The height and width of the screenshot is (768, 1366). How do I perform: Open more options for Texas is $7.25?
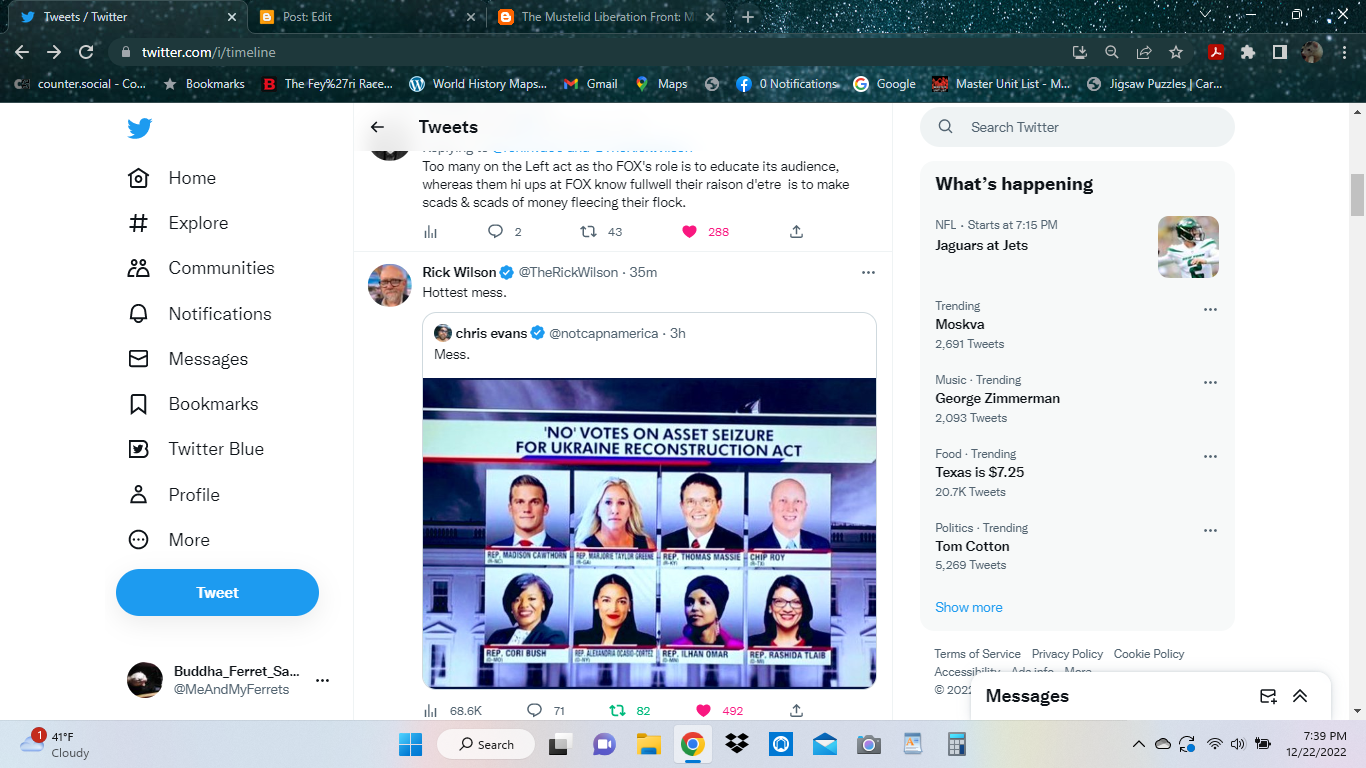(1210, 457)
